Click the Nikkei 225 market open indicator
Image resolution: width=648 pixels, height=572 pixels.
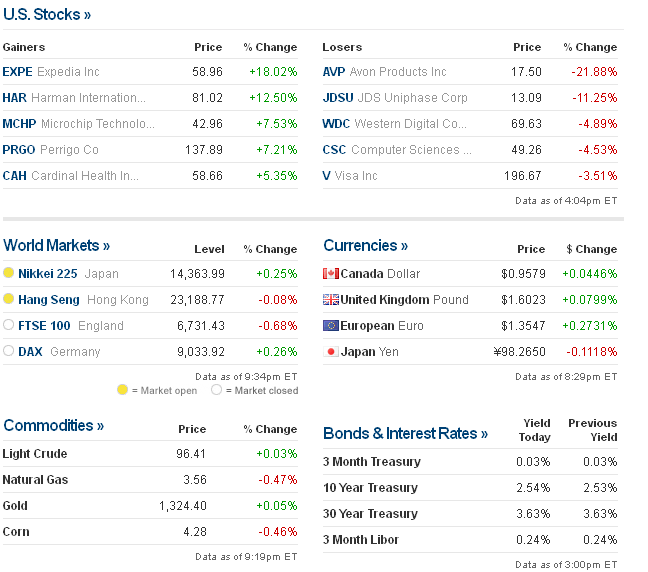[x=8, y=273]
